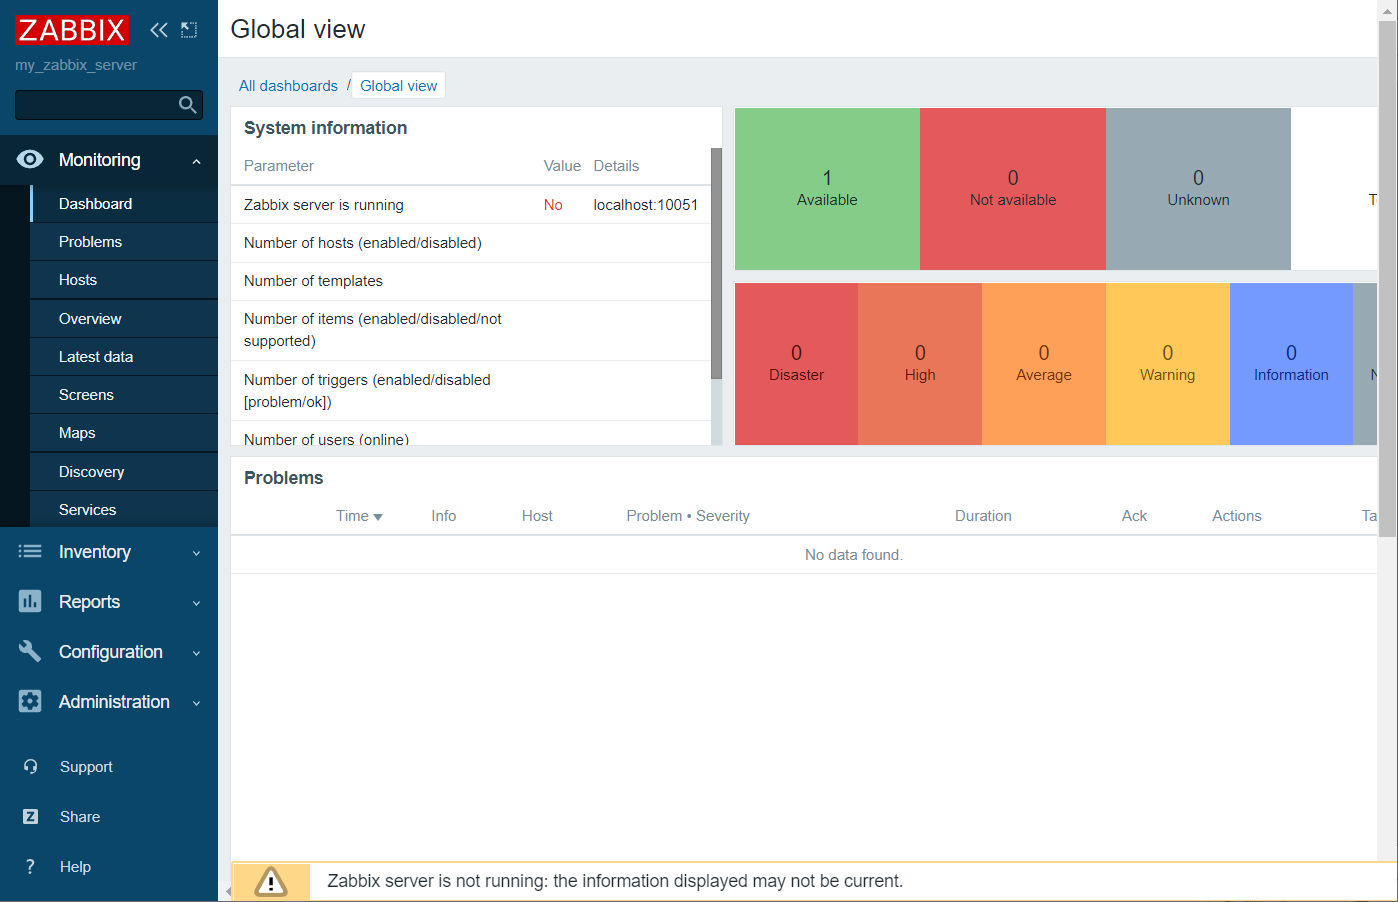The width and height of the screenshot is (1398, 902).
Task: Expand the Administration section chevron
Action: 196,703
